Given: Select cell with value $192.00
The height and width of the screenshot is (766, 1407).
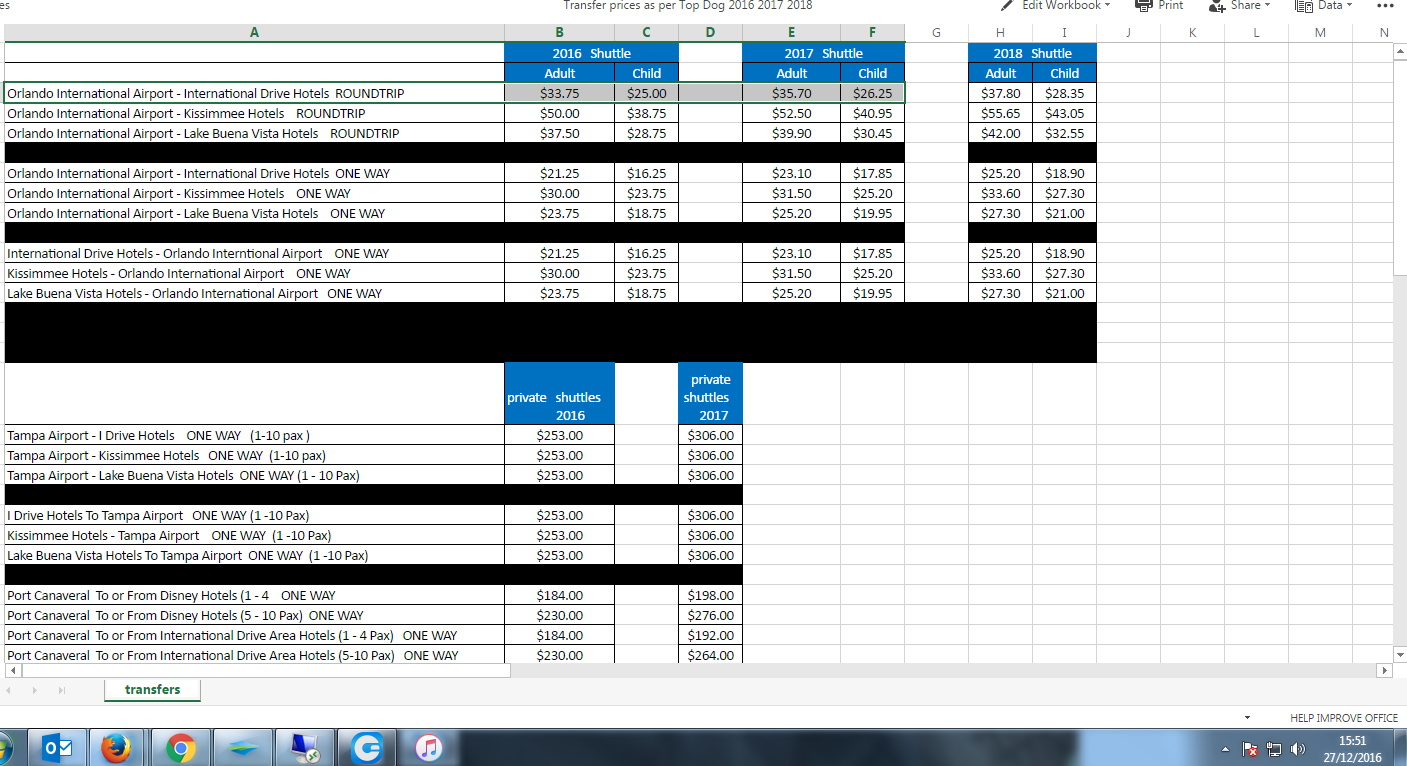Looking at the screenshot, I should point(711,635).
